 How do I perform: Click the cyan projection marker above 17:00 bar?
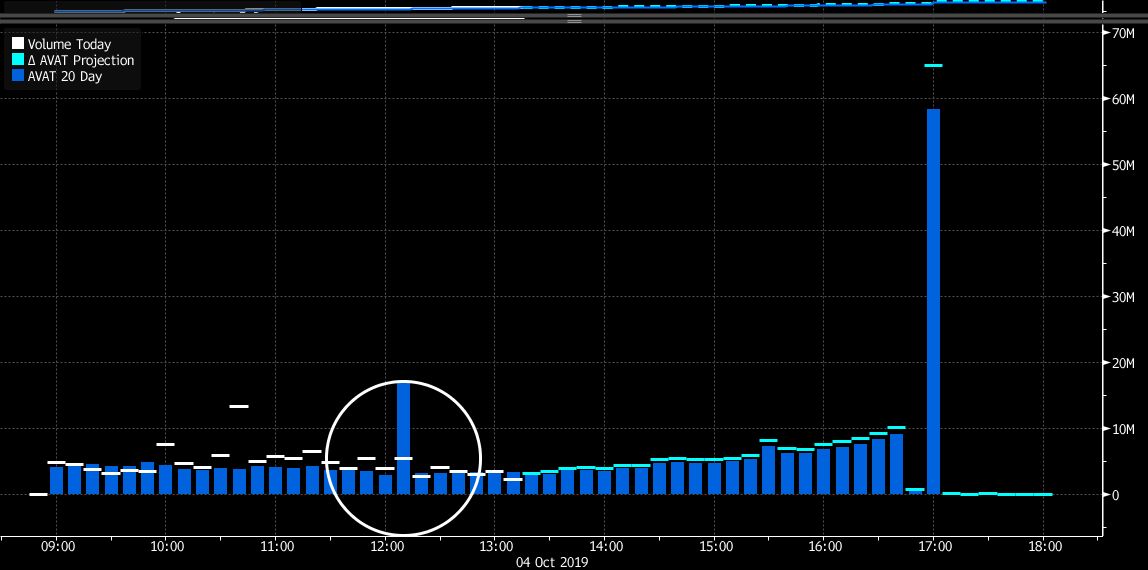[x=933, y=66]
